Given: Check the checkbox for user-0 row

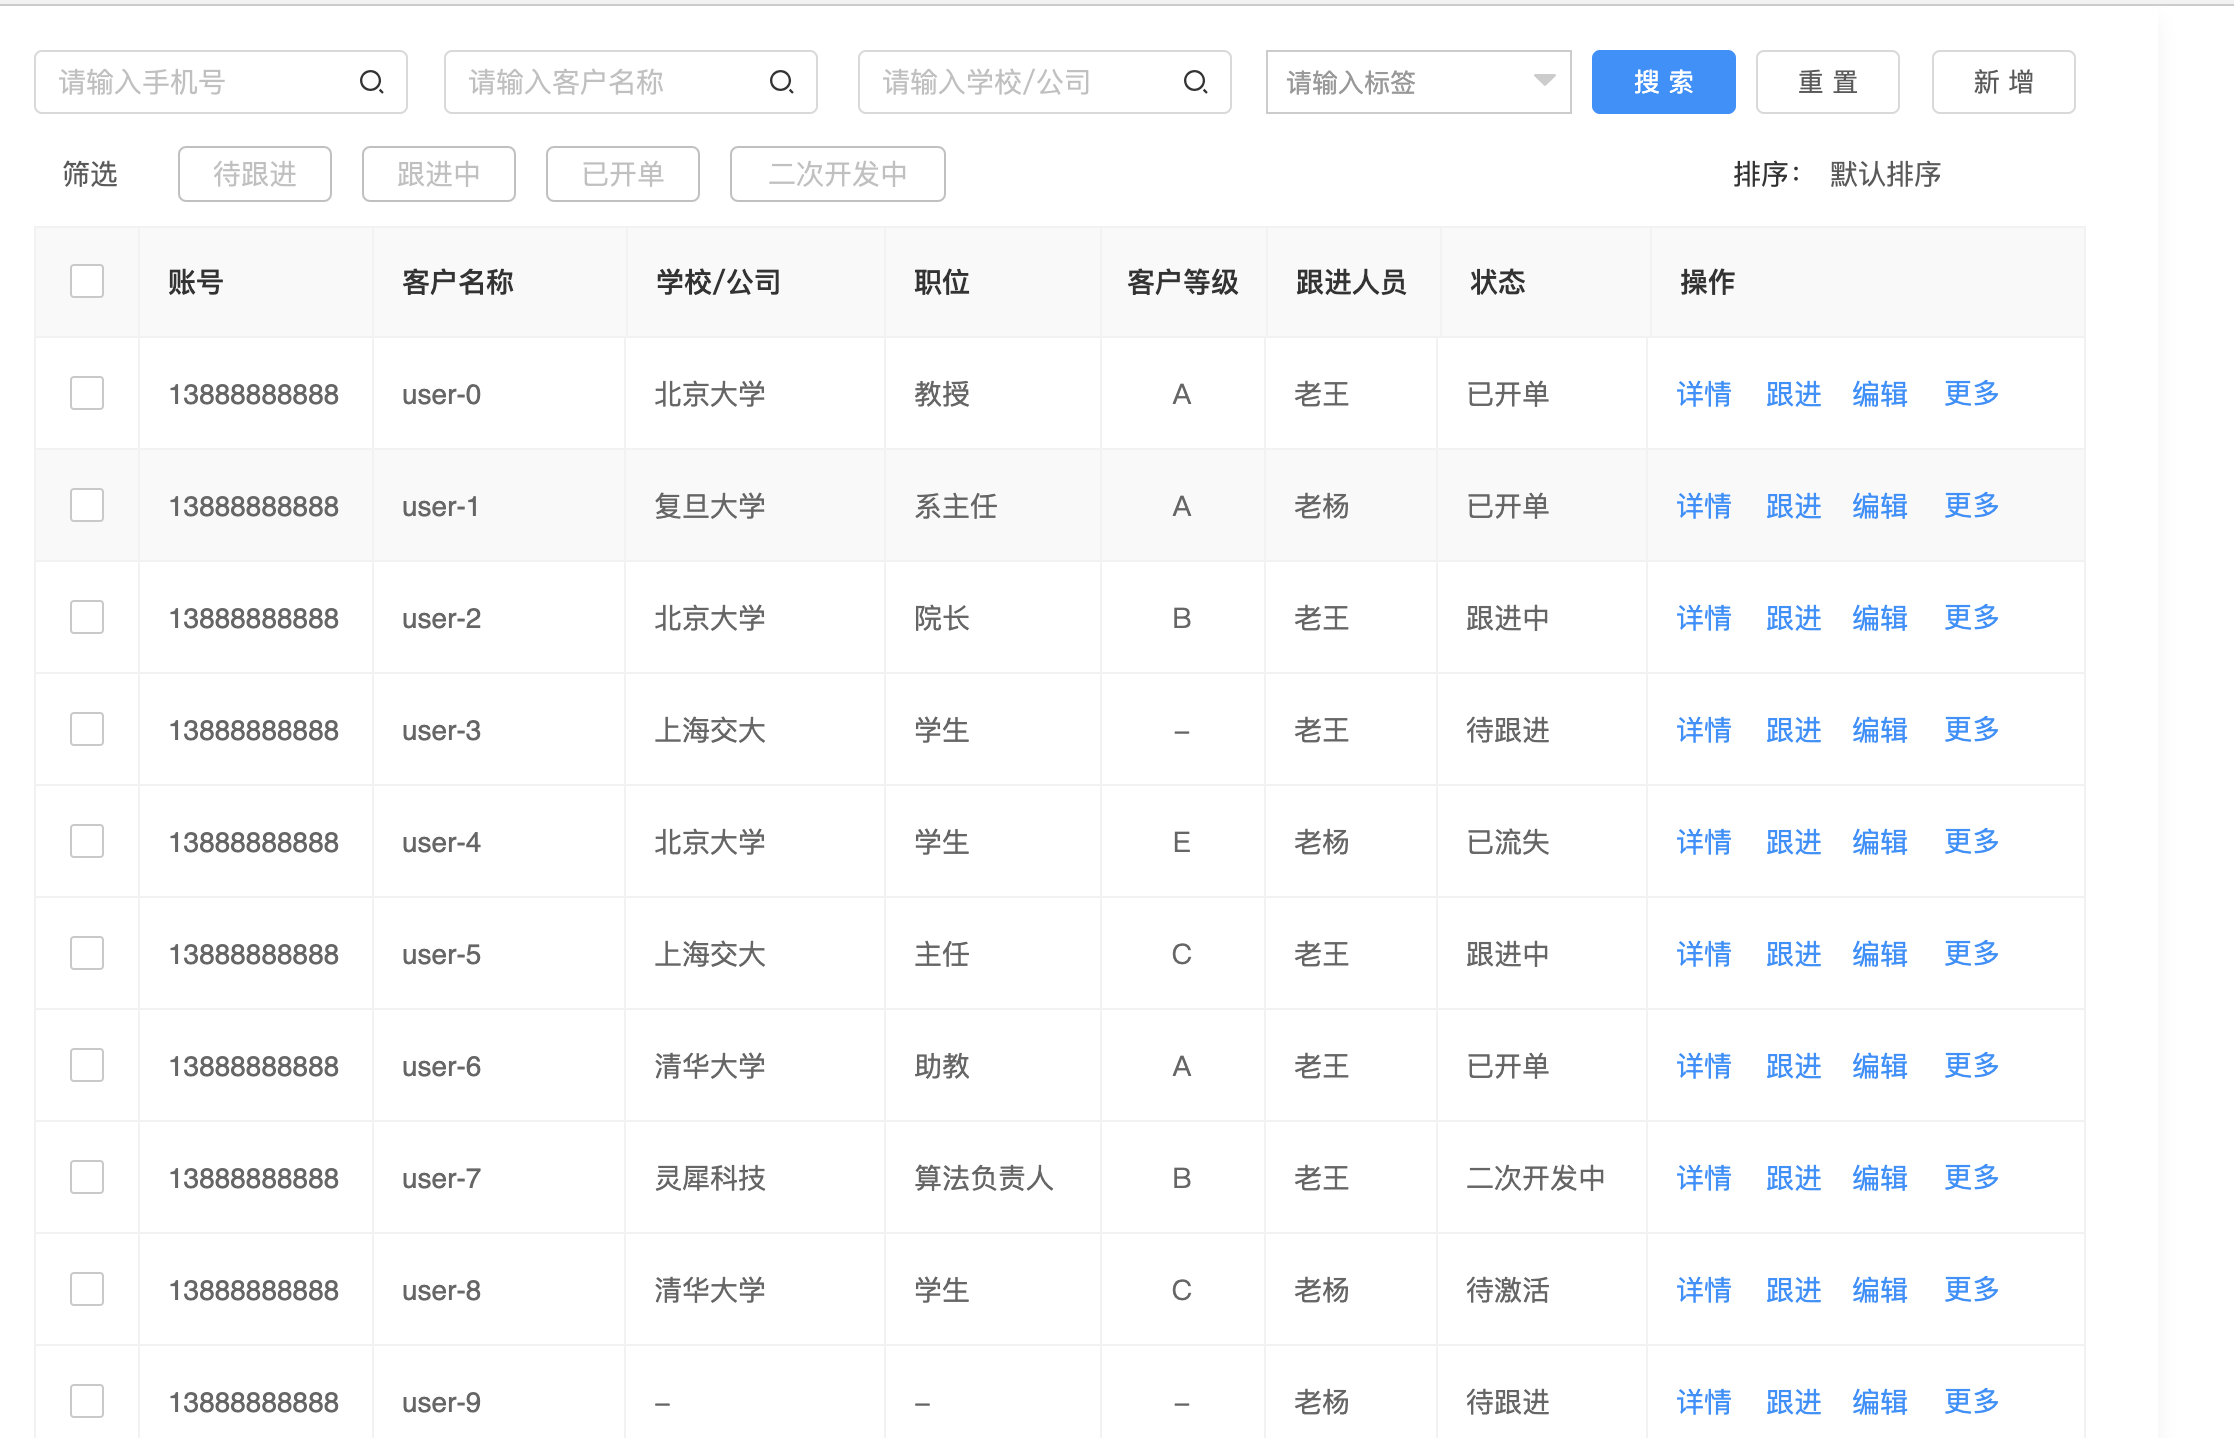Looking at the screenshot, I should point(87,393).
